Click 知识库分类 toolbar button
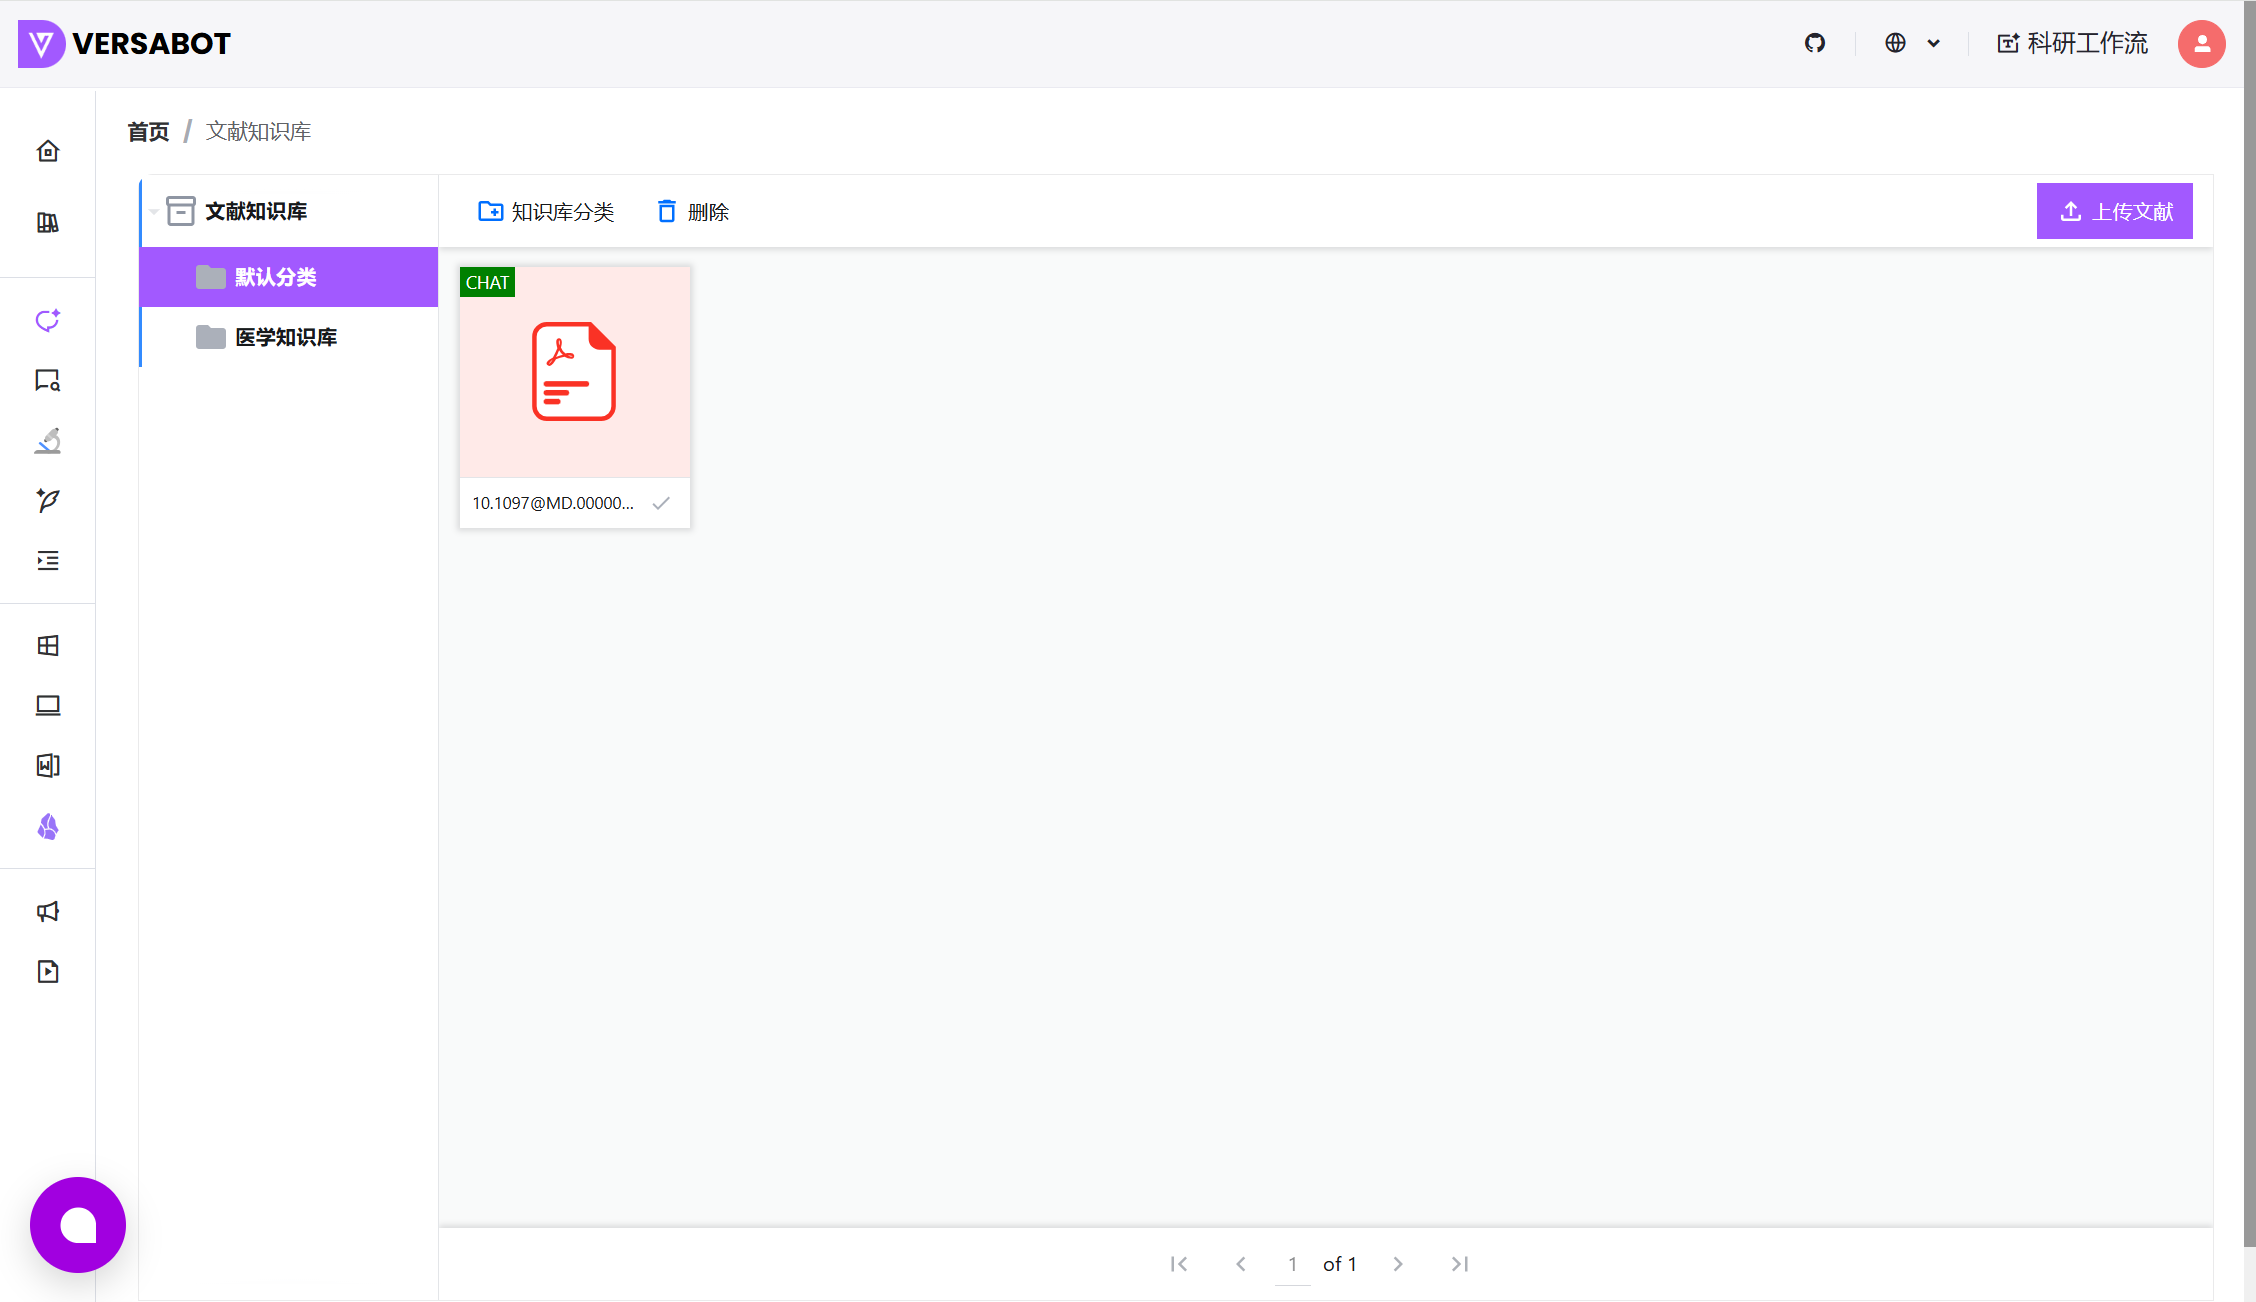The height and width of the screenshot is (1302, 2256). click(546, 212)
